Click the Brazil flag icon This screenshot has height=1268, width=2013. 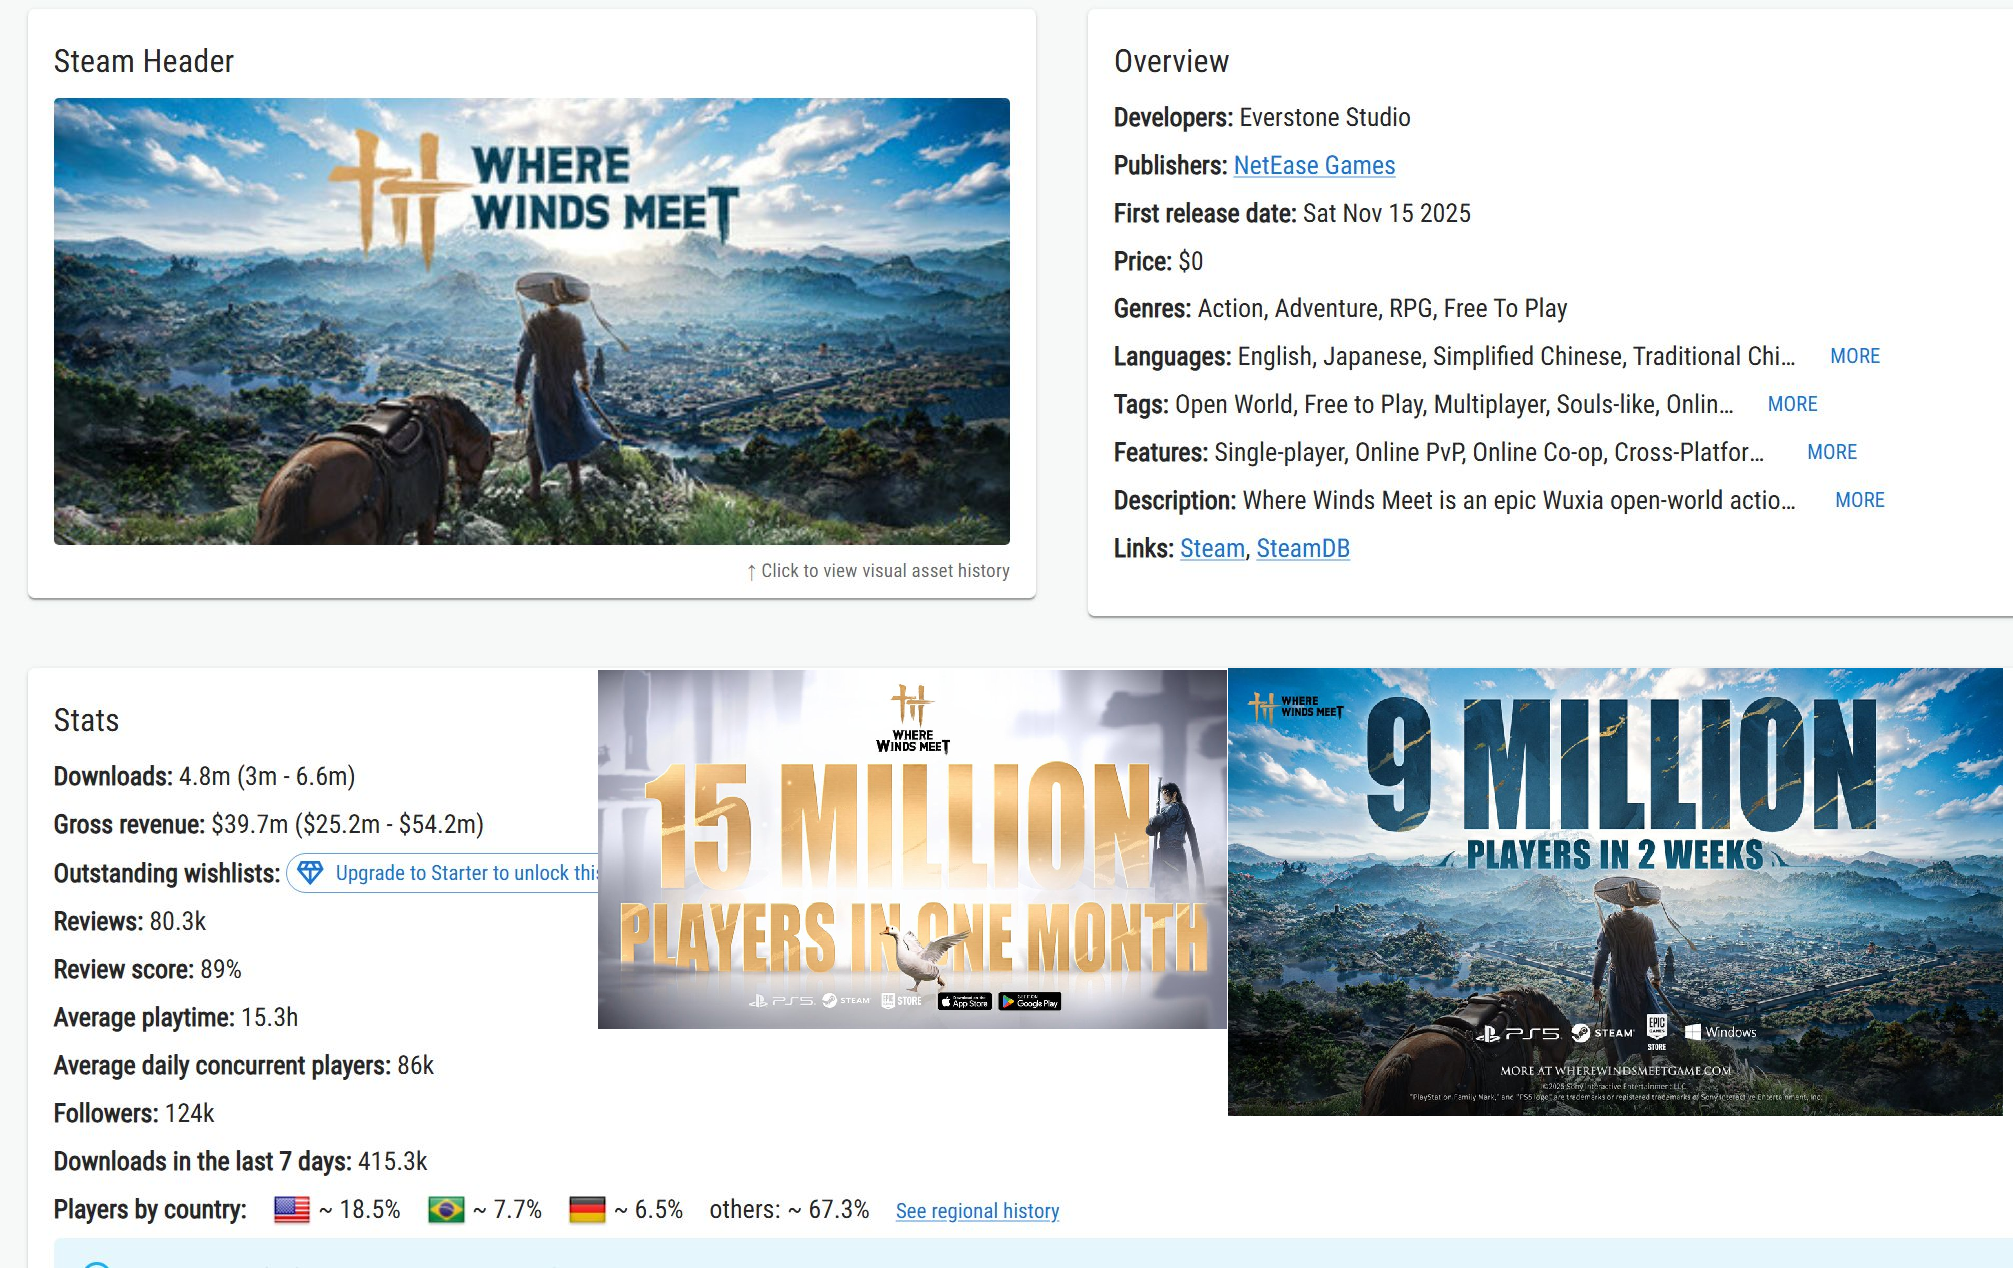tap(446, 1210)
